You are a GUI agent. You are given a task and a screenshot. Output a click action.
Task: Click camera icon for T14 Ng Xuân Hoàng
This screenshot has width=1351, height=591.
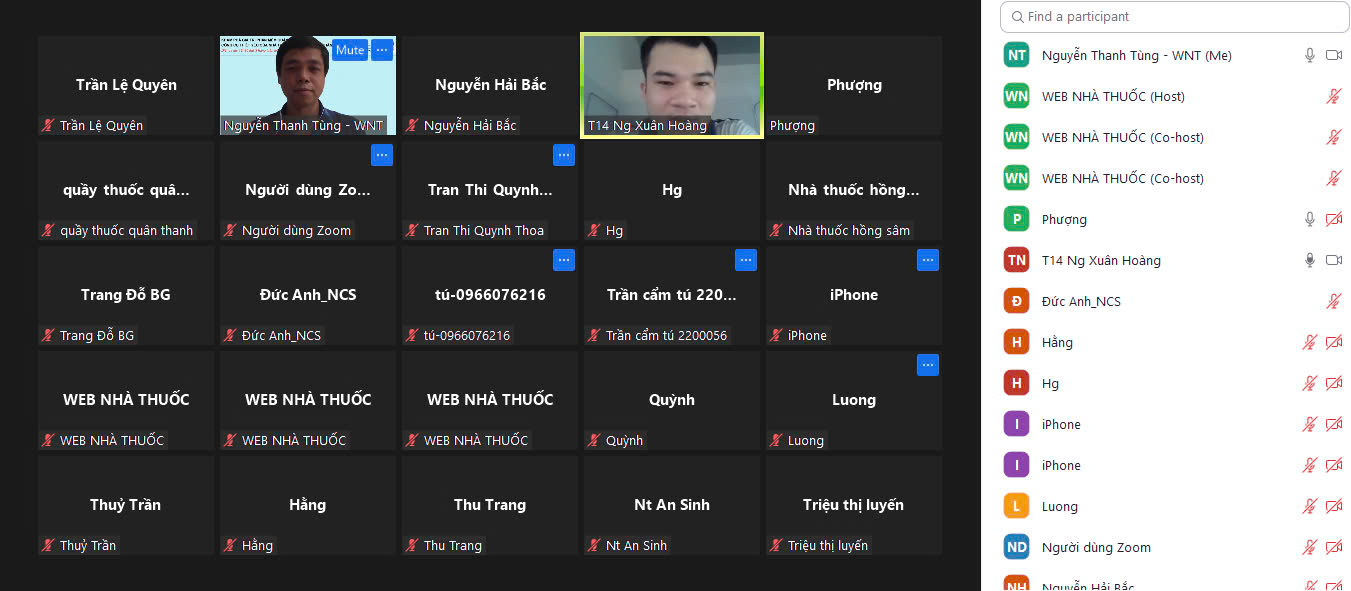click(1333, 261)
